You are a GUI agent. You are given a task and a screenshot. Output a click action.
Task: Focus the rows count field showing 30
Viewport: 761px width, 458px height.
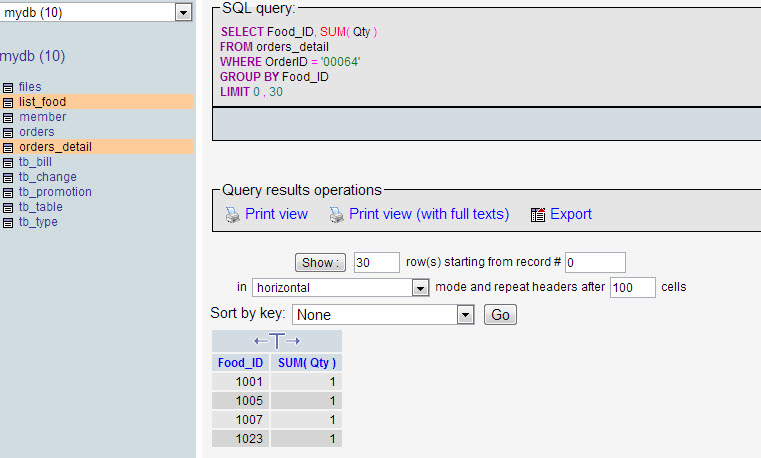(377, 262)
